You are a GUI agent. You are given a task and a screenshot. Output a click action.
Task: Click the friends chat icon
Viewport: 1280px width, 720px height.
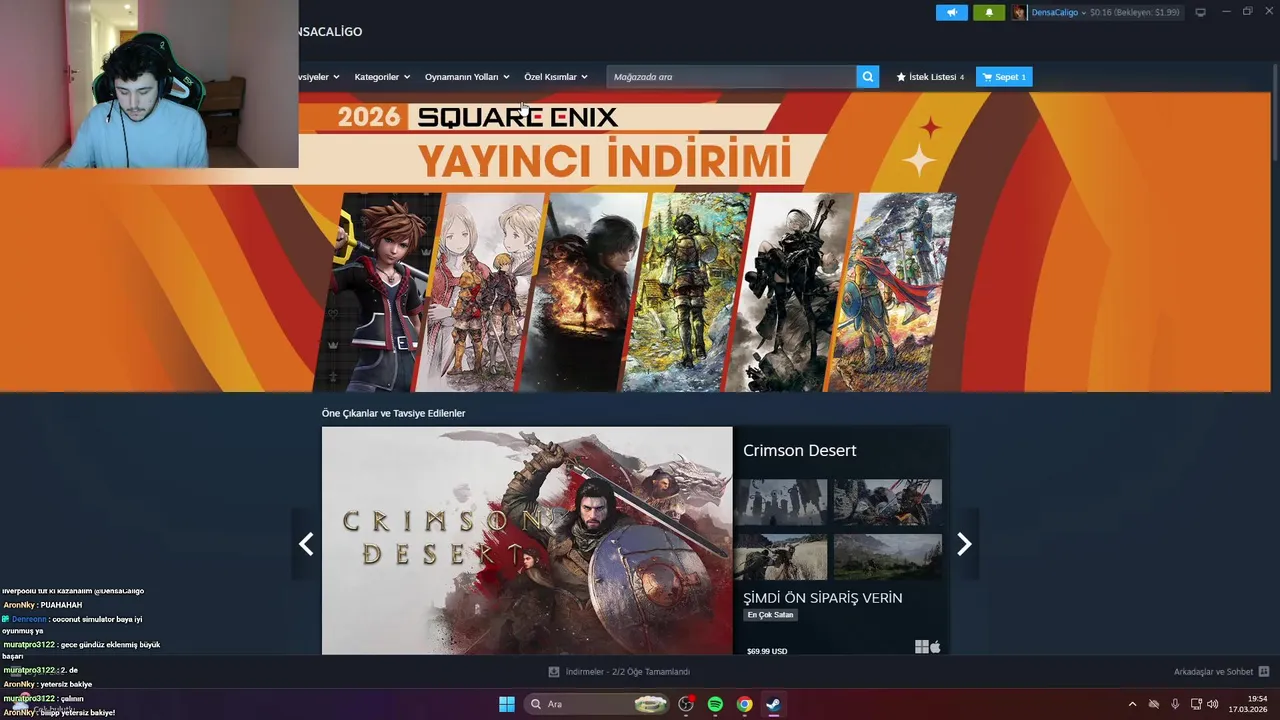[x=1264, y=672]
